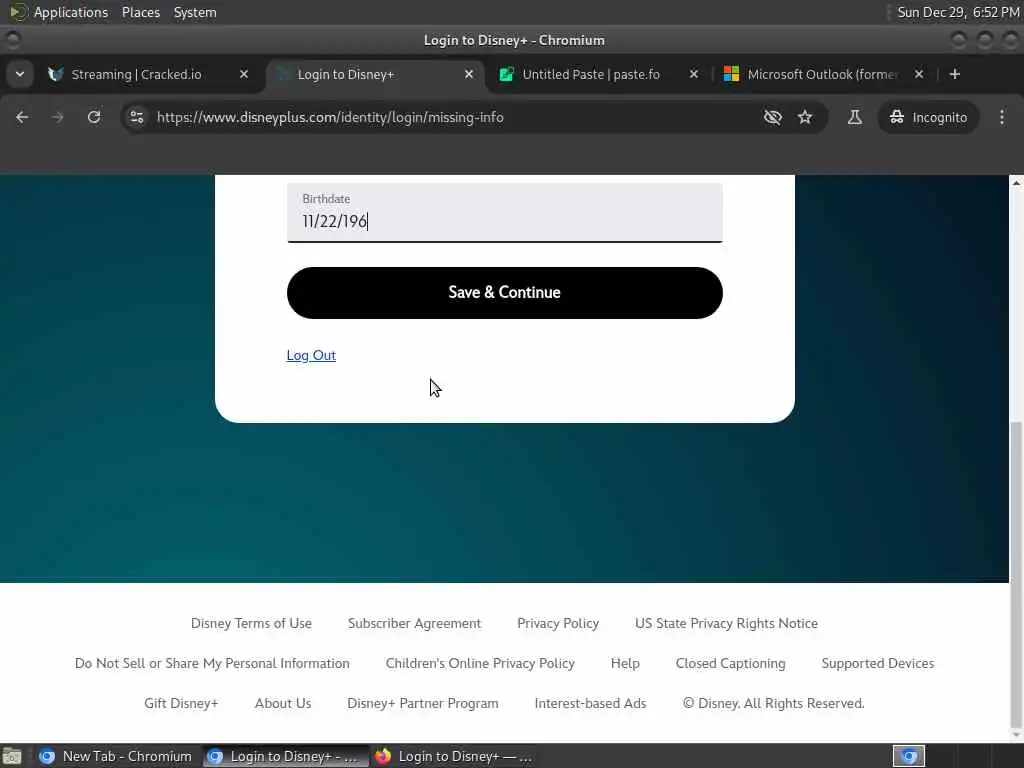Open Do Not Sell or Share link
Viewport: 1024px width, 768px height.
coord(212,663)
